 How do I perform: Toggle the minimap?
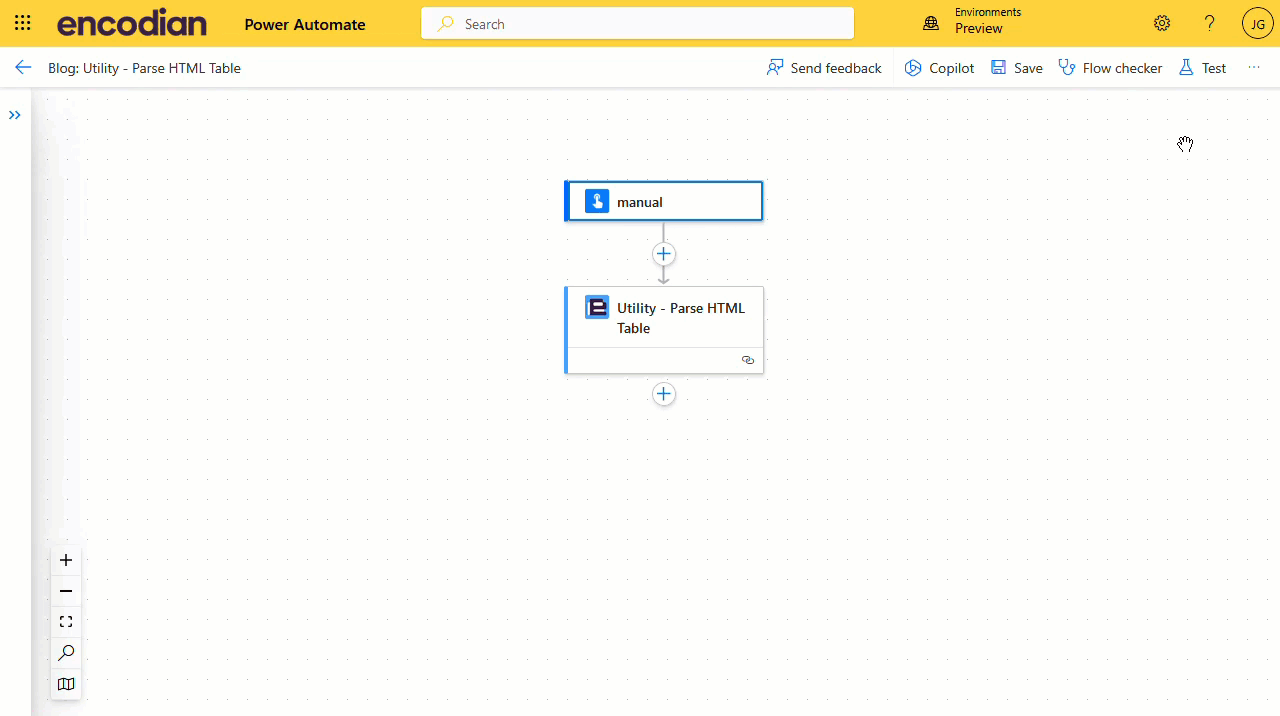click(x=66, y=684)
